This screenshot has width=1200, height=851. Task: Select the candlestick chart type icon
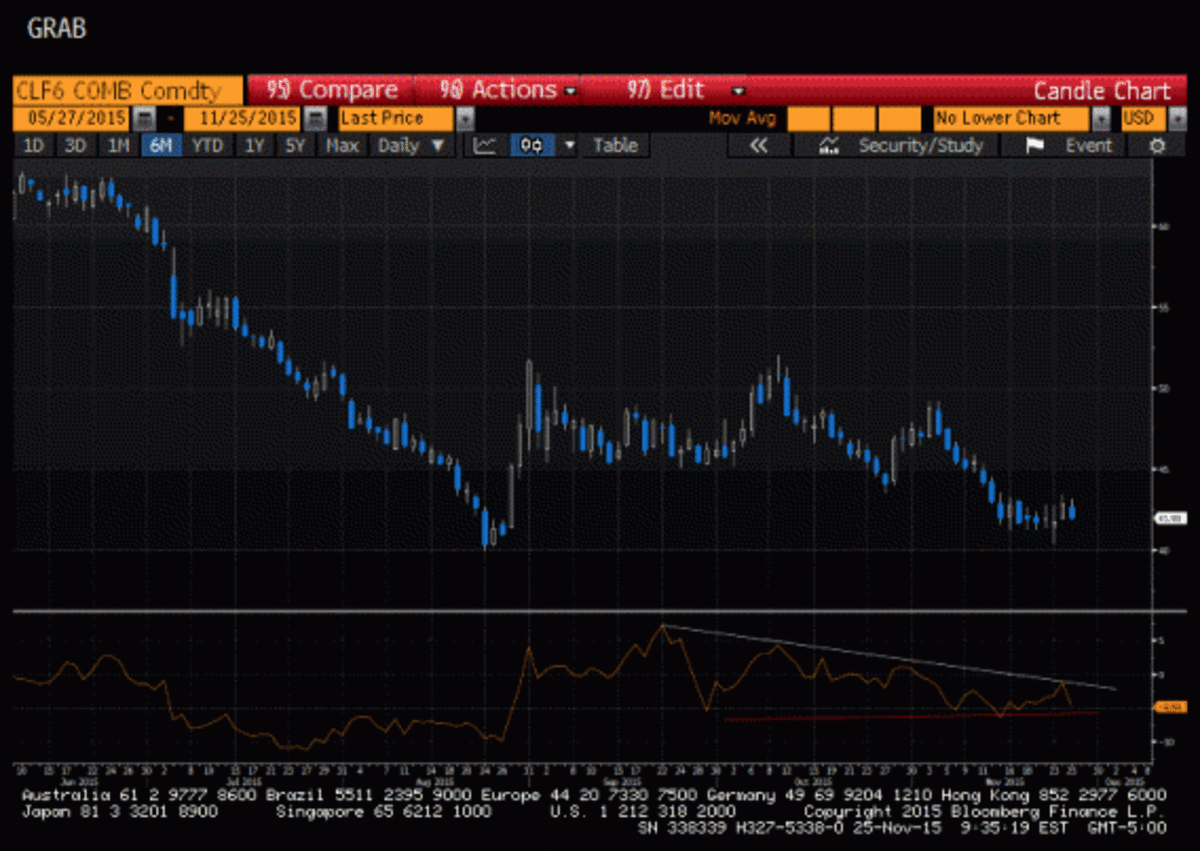(x=532, y=146)
